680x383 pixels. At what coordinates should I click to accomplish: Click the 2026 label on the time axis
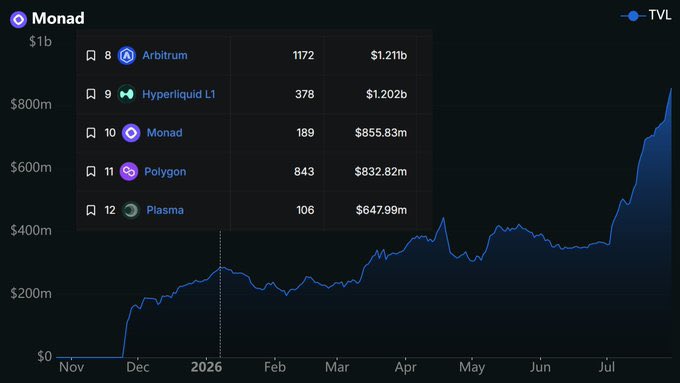[x=206, y=367]
